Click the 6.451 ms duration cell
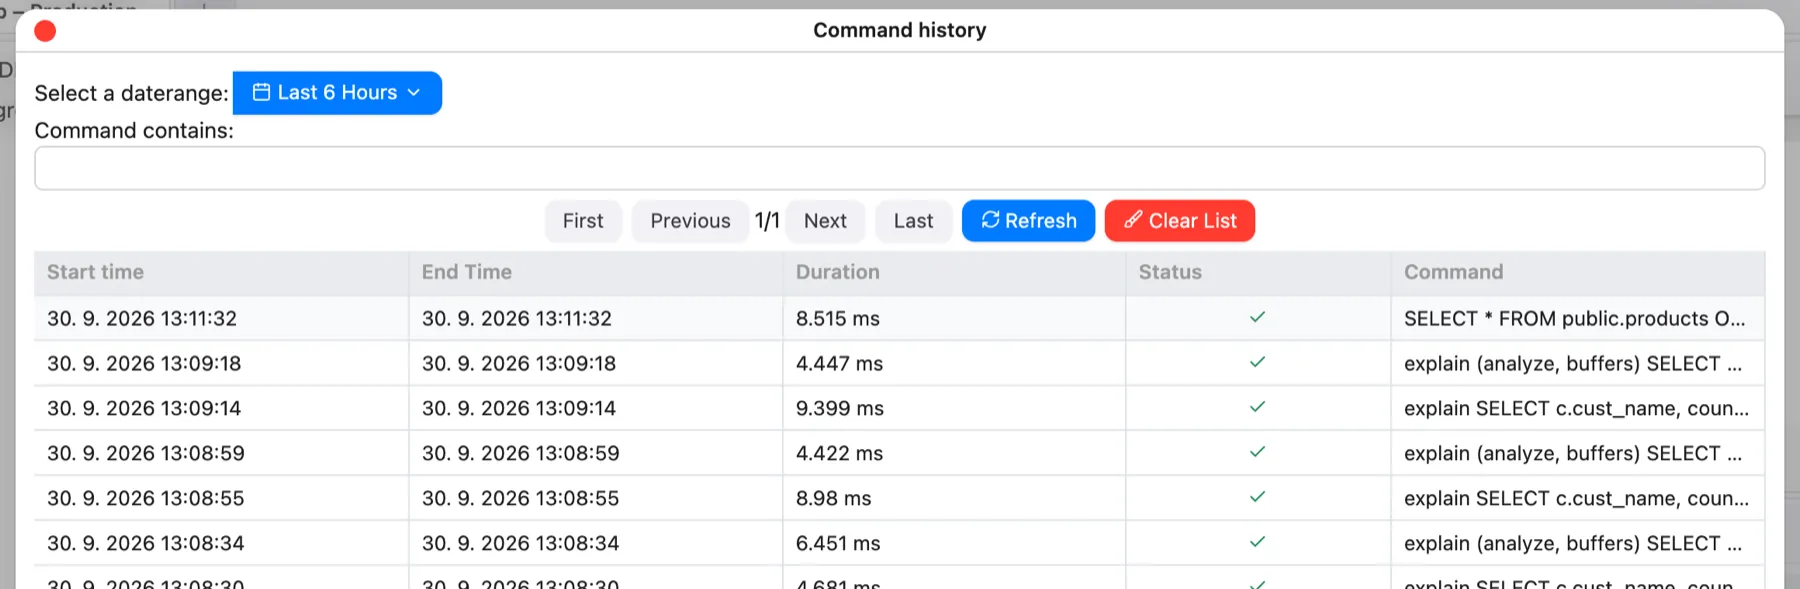The image size is (1800, 589). 954,544
